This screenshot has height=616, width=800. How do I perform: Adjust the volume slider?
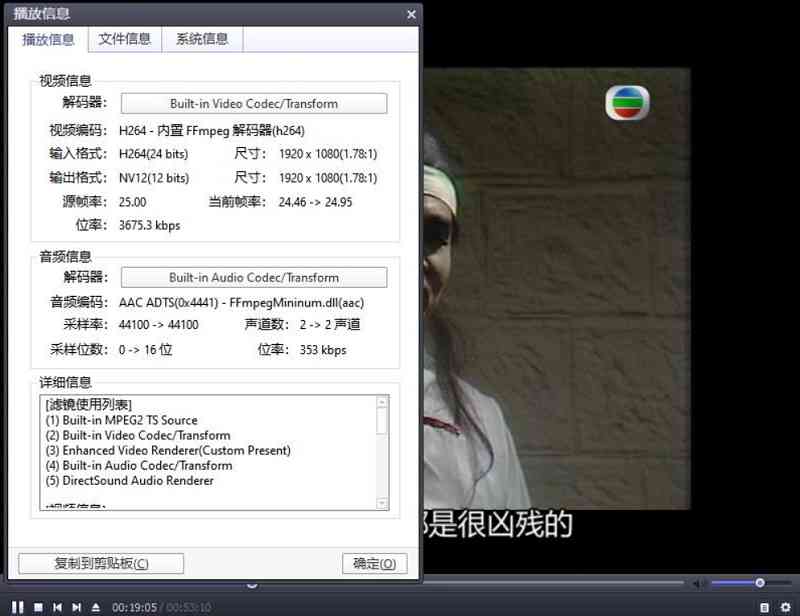point(759,583)
